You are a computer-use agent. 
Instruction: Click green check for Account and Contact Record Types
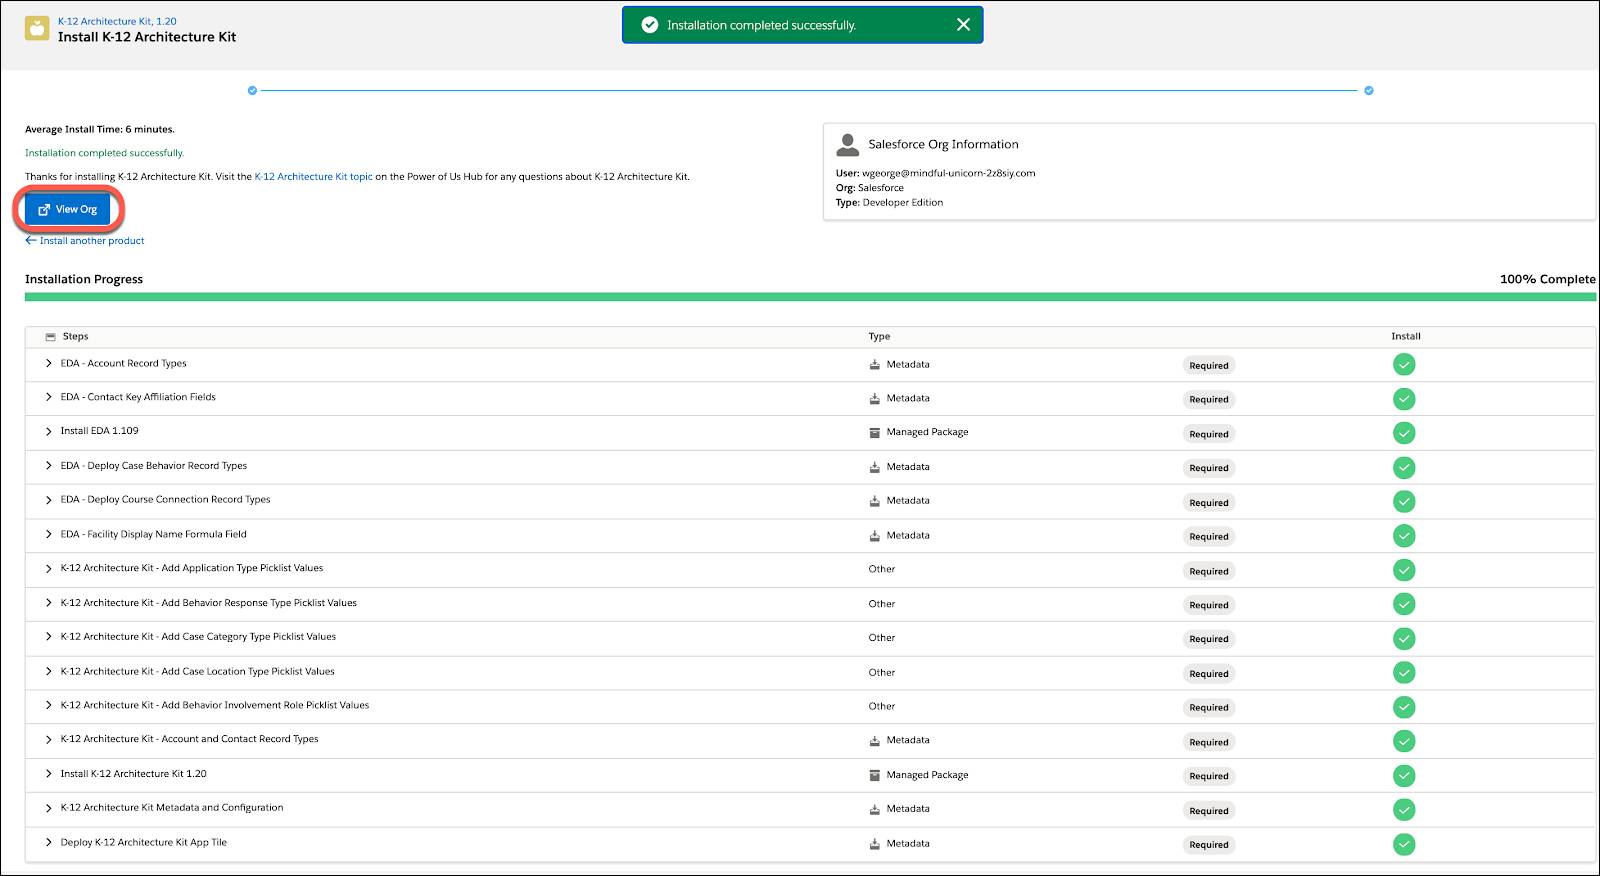click(1404, 741)
